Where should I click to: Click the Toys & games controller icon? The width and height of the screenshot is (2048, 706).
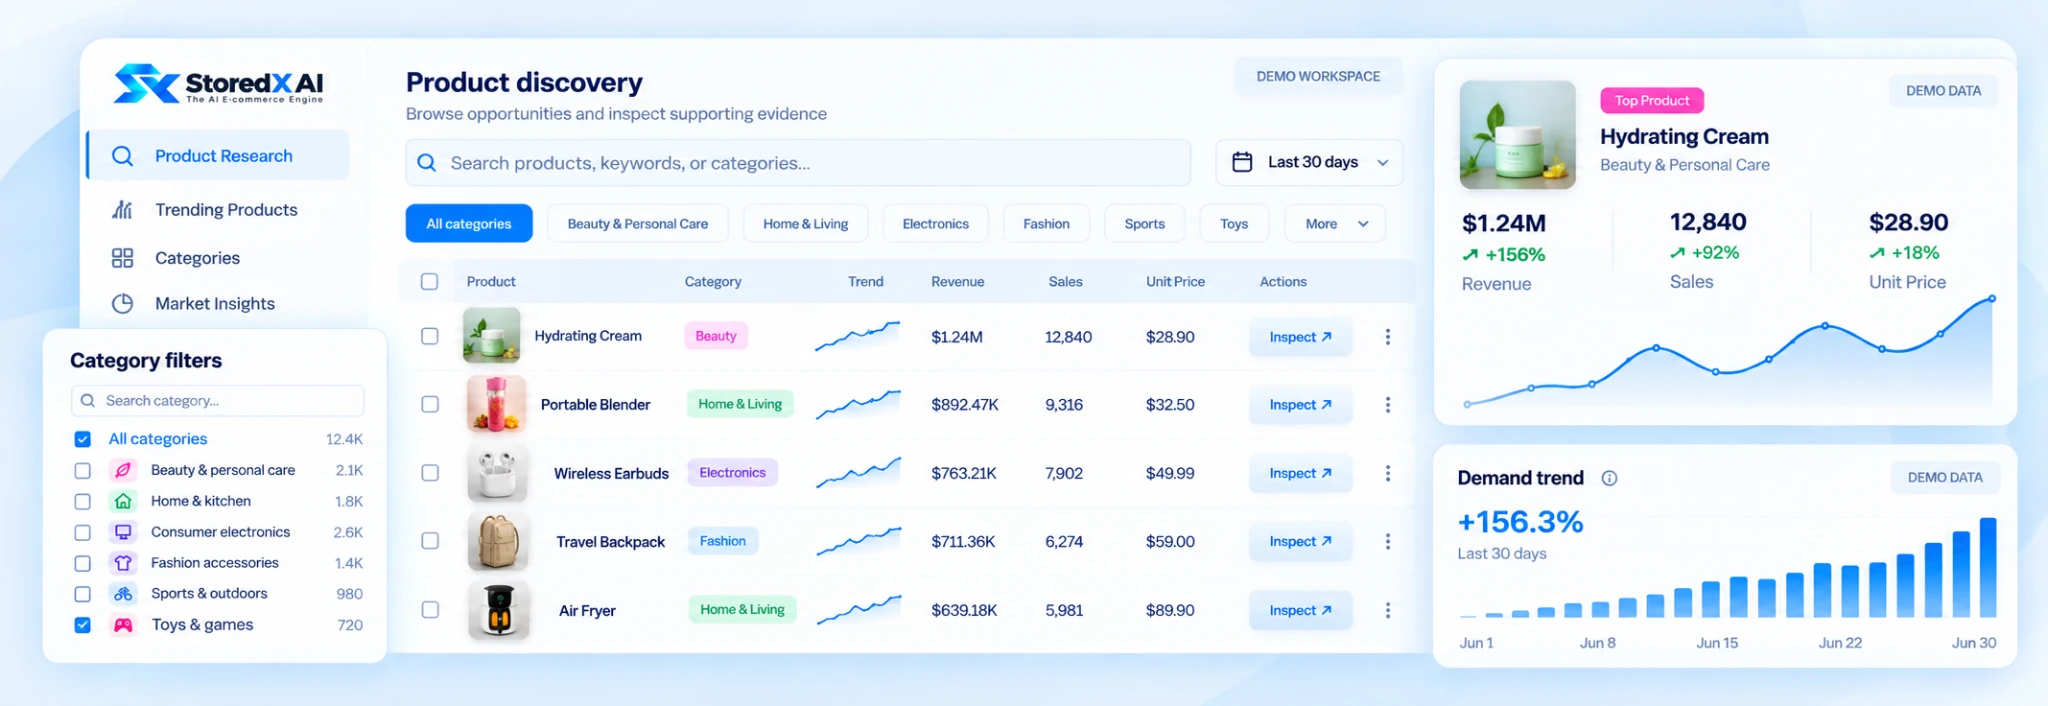[x=123, y=625]
